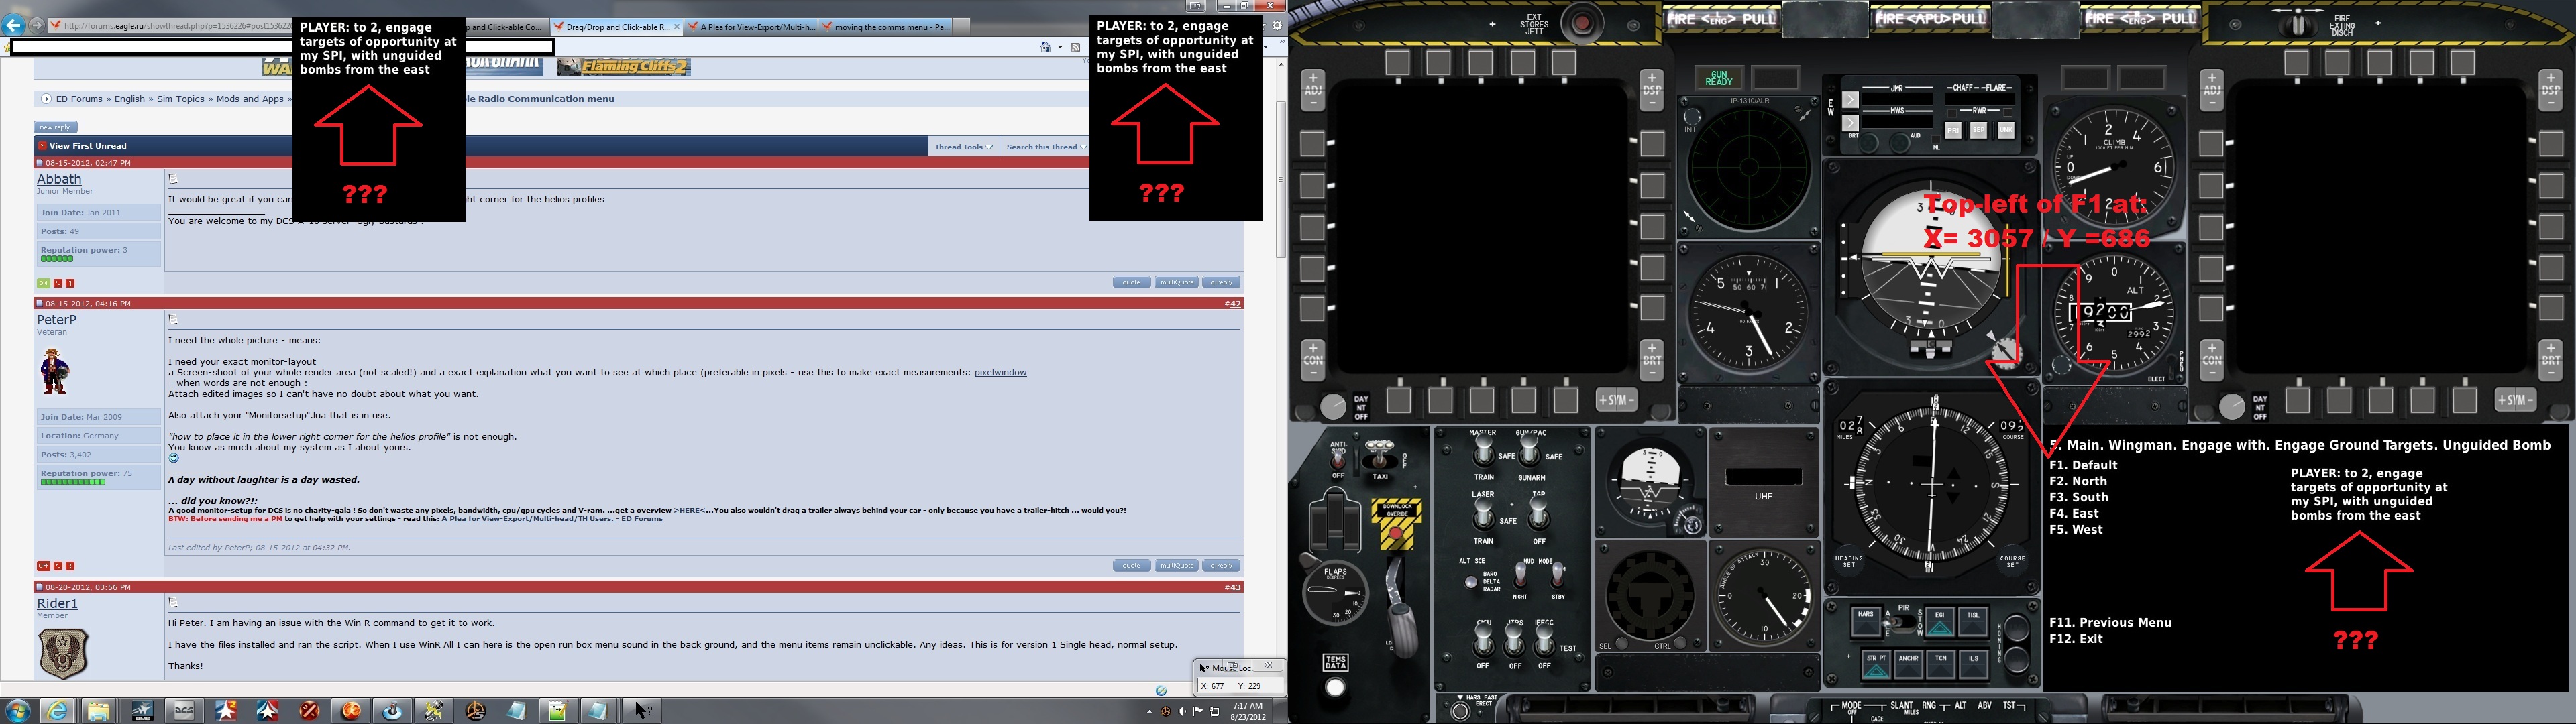Click left MFCD ADJ rocker switch

click(x=1313, y=90)
